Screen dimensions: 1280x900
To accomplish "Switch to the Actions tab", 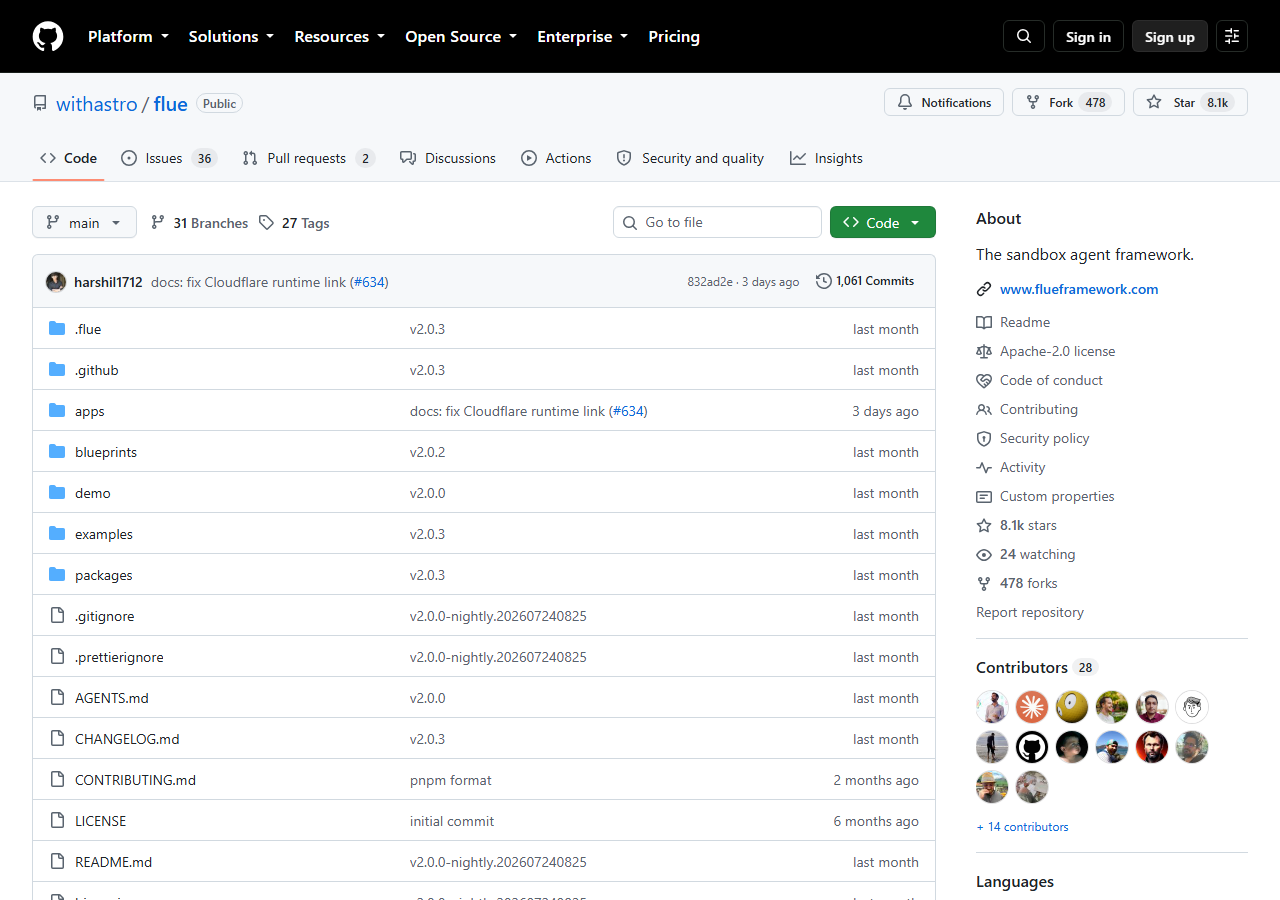I will coord(556,158).
